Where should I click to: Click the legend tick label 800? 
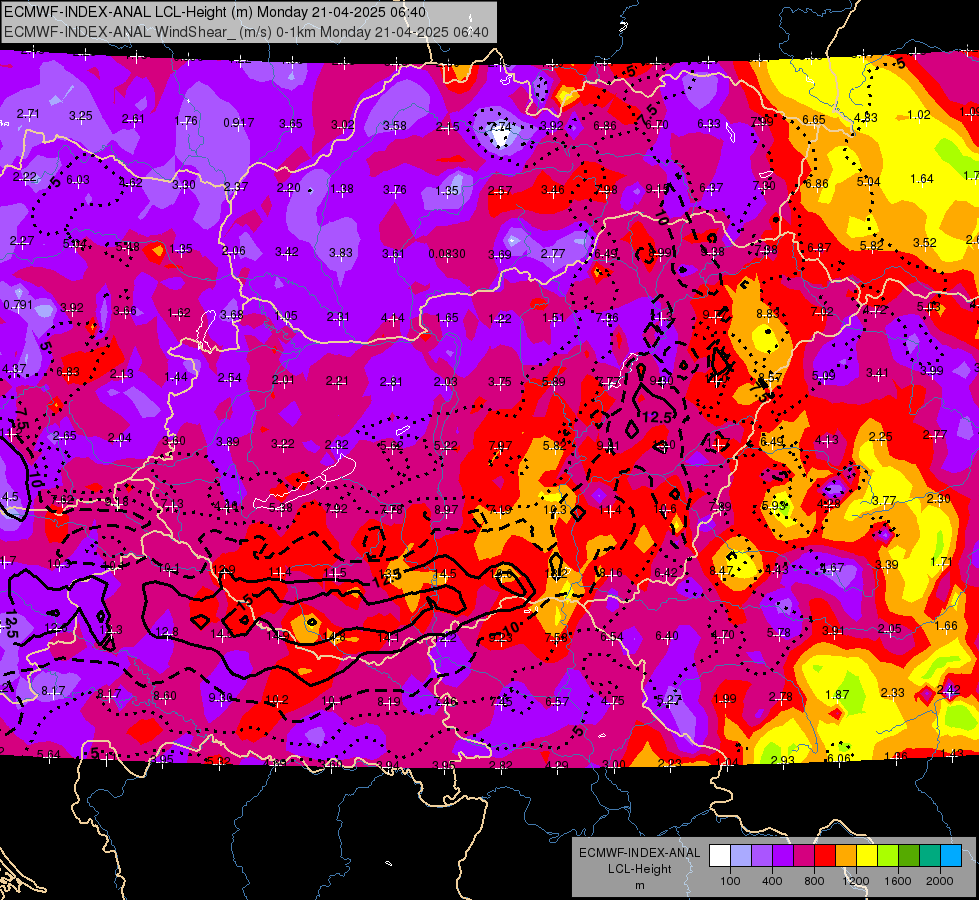point(814,881)
